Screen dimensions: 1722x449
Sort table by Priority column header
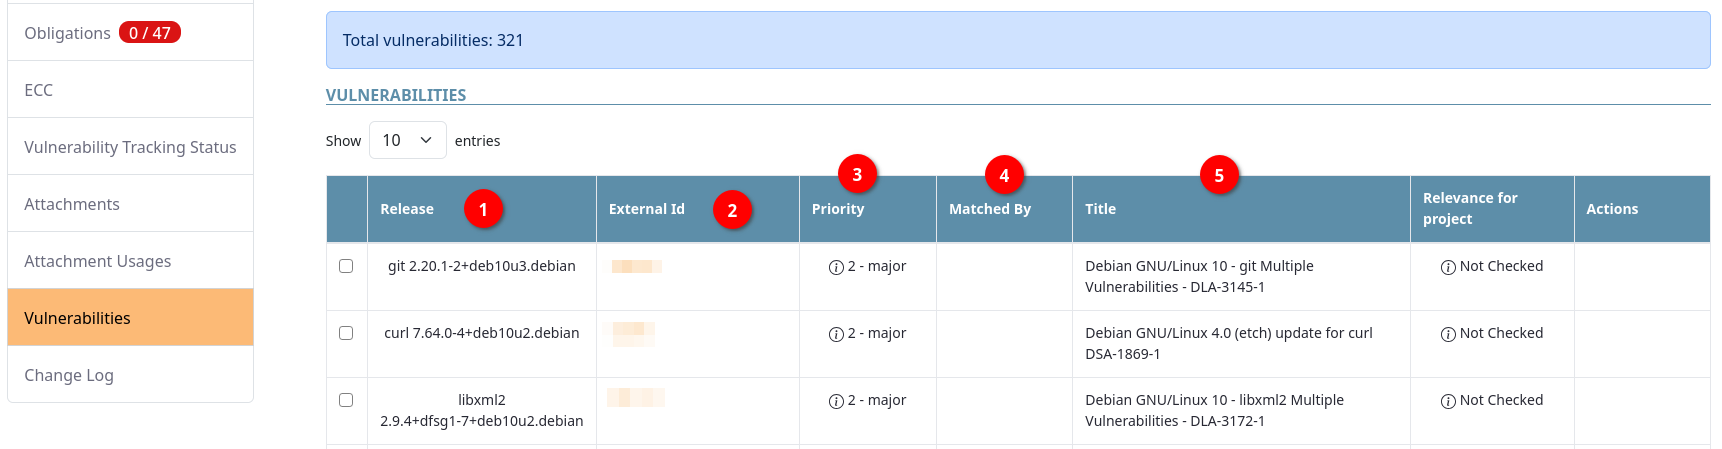(838, 209)
